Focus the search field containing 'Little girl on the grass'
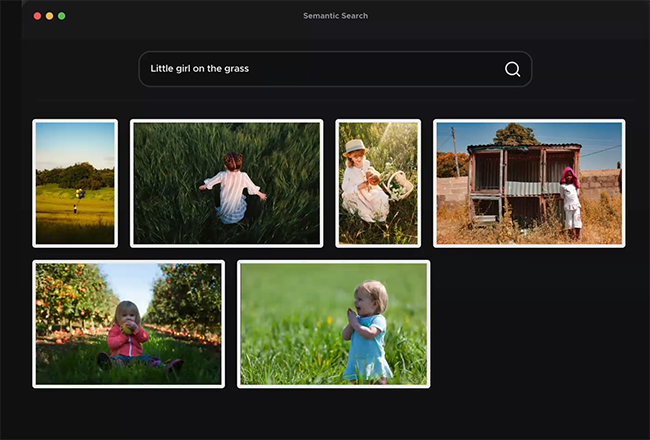The image size is (650, 440). (335, 69)
